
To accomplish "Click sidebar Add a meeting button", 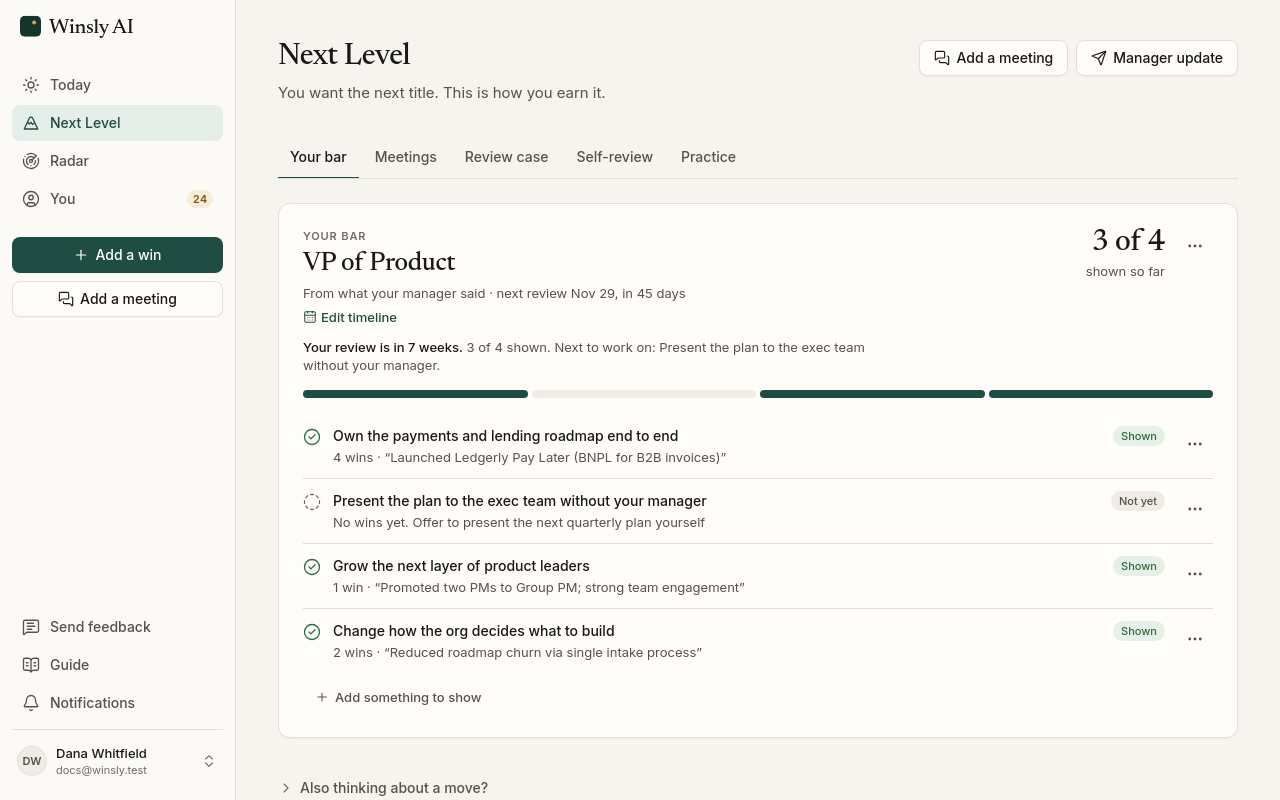I will click(x=117, y=299).
